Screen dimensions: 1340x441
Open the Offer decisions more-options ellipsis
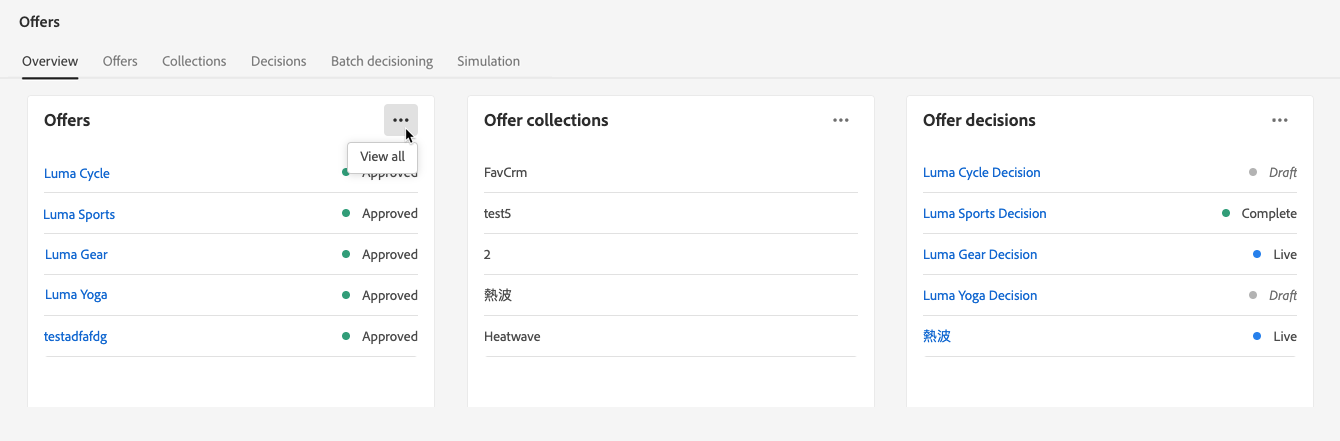click(x=1280, y=120)
